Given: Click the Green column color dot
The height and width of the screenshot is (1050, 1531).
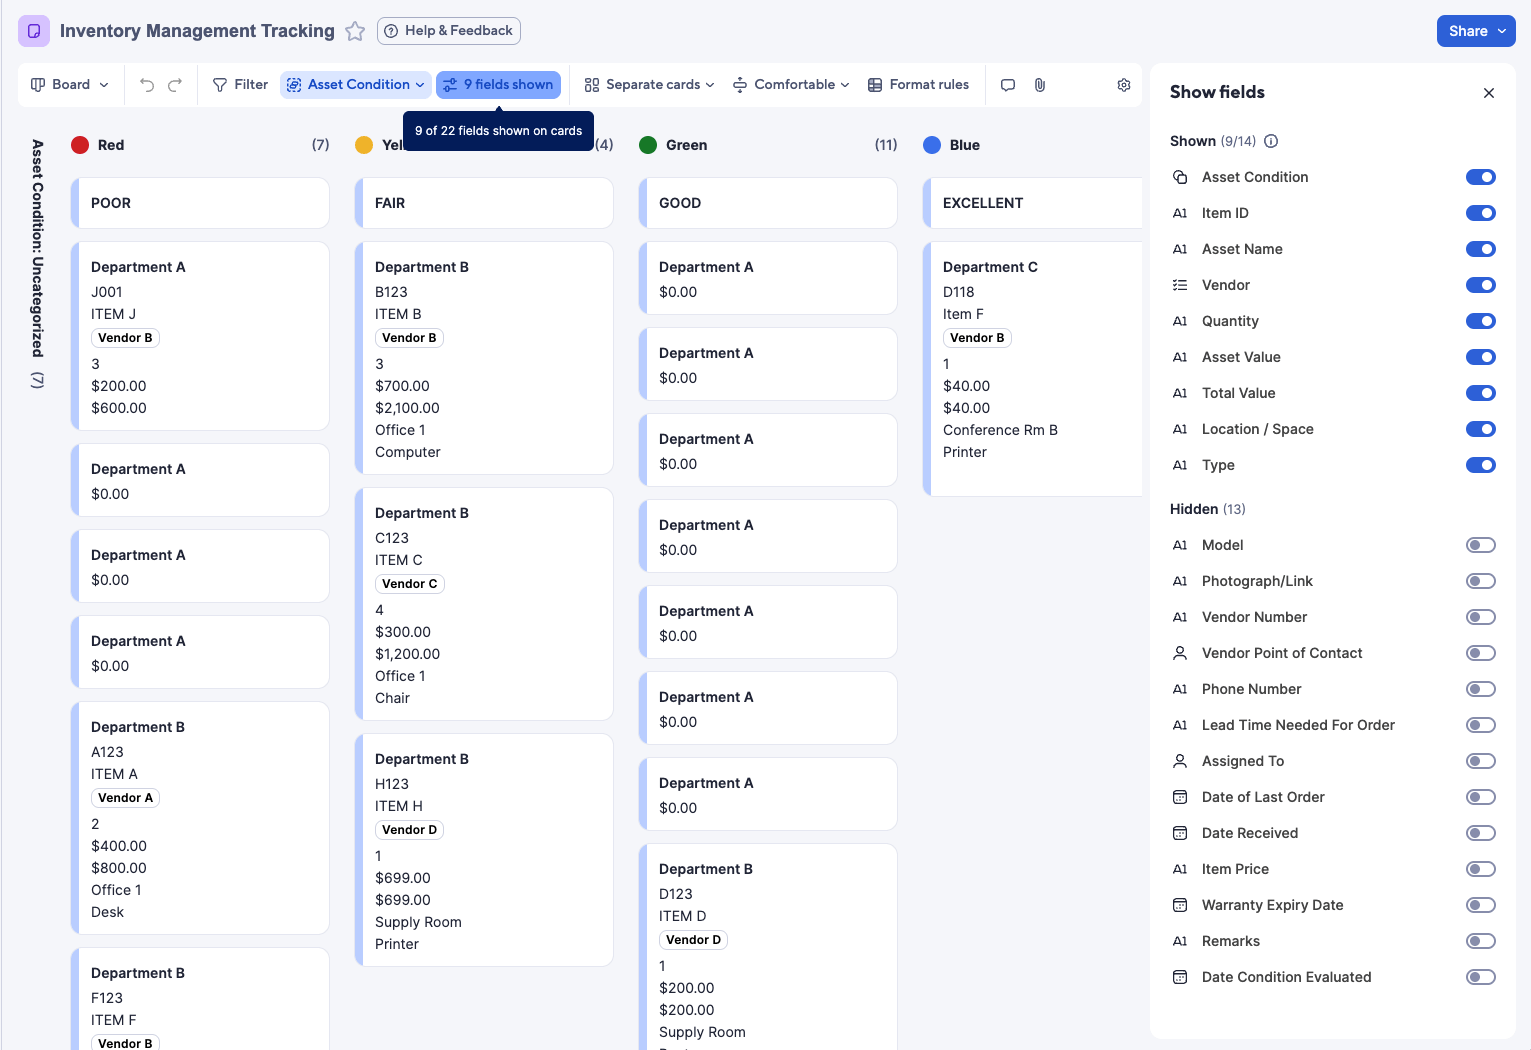Looking at the screenshot, I should pos(647,145).
